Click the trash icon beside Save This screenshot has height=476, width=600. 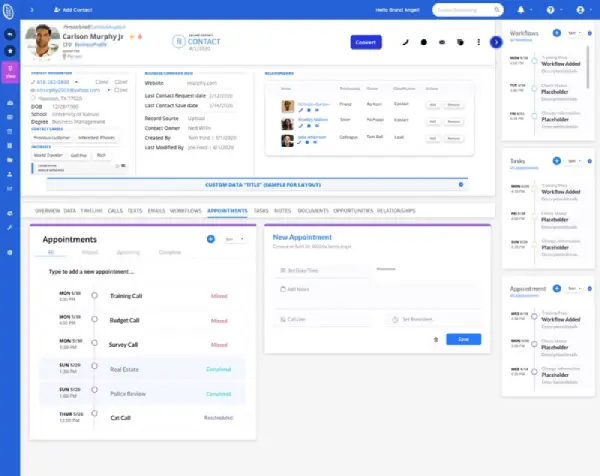(435, 339)
